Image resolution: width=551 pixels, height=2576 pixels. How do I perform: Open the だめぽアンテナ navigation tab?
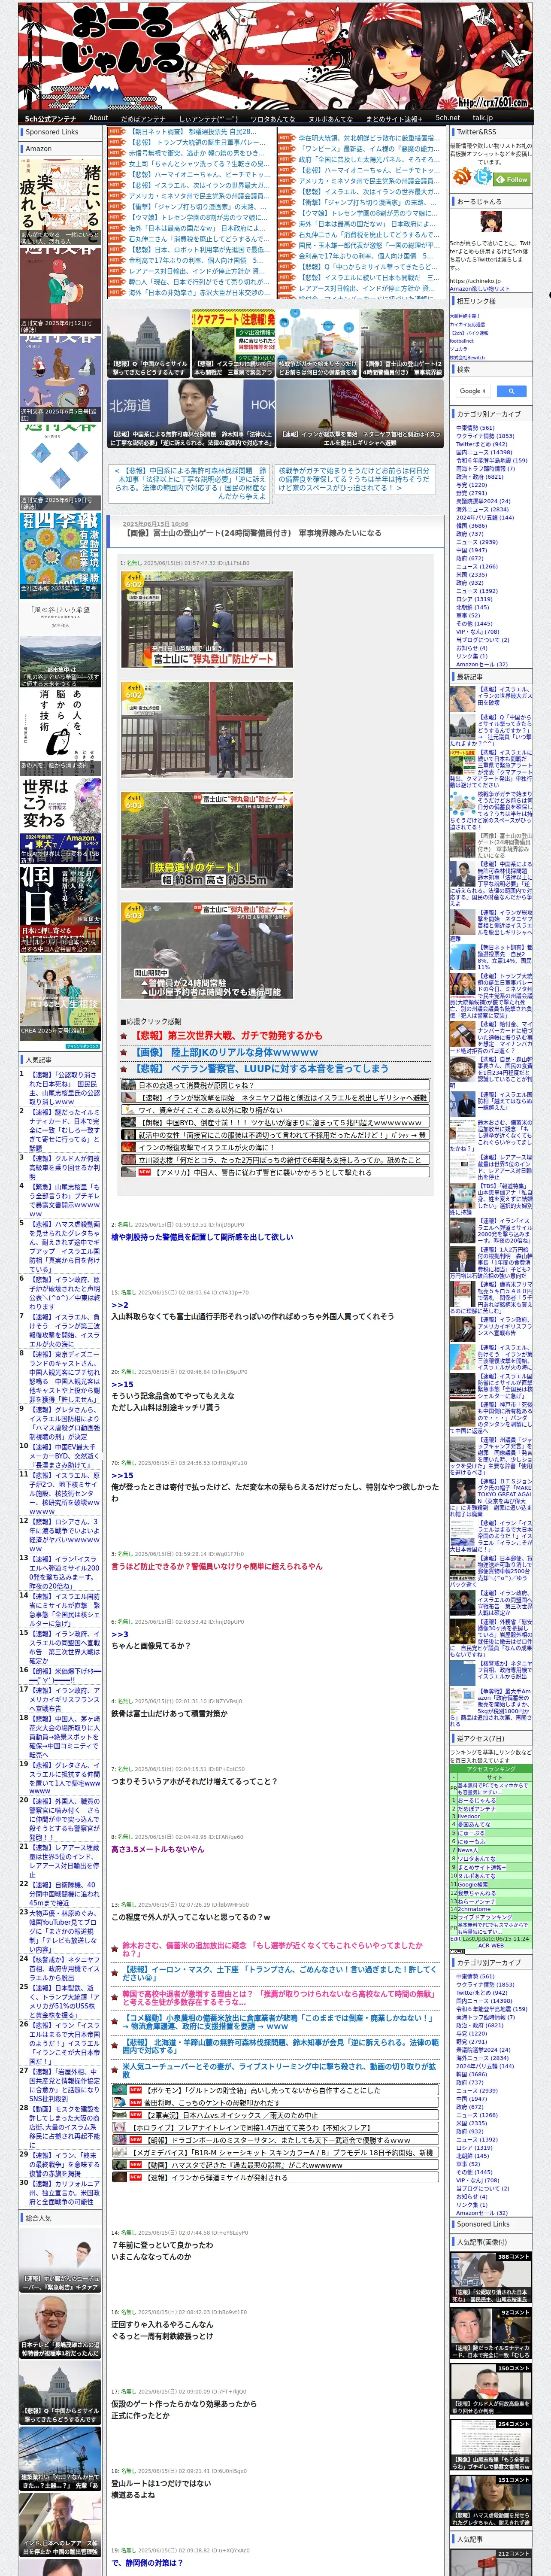click(143, 118)
